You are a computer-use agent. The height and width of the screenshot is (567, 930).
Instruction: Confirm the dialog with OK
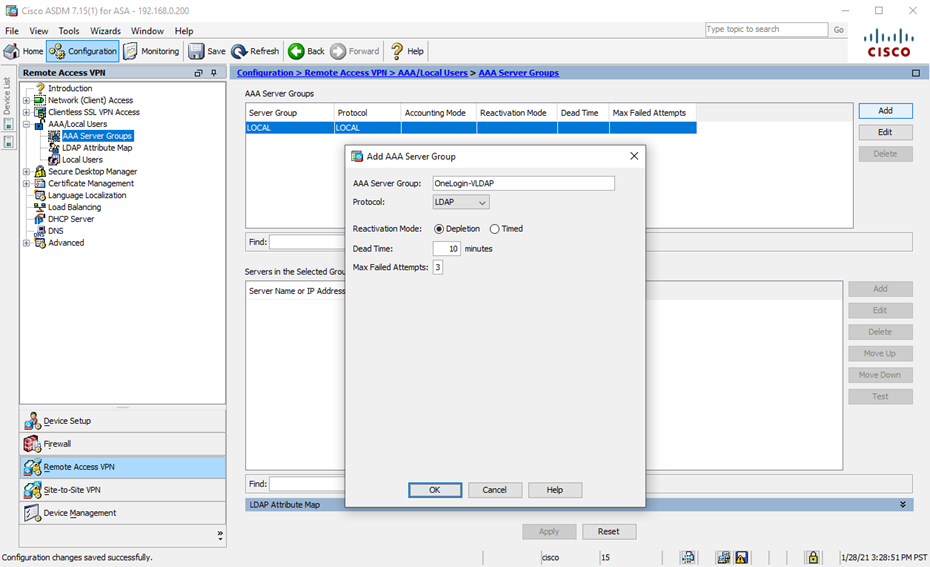pos(435,490)
